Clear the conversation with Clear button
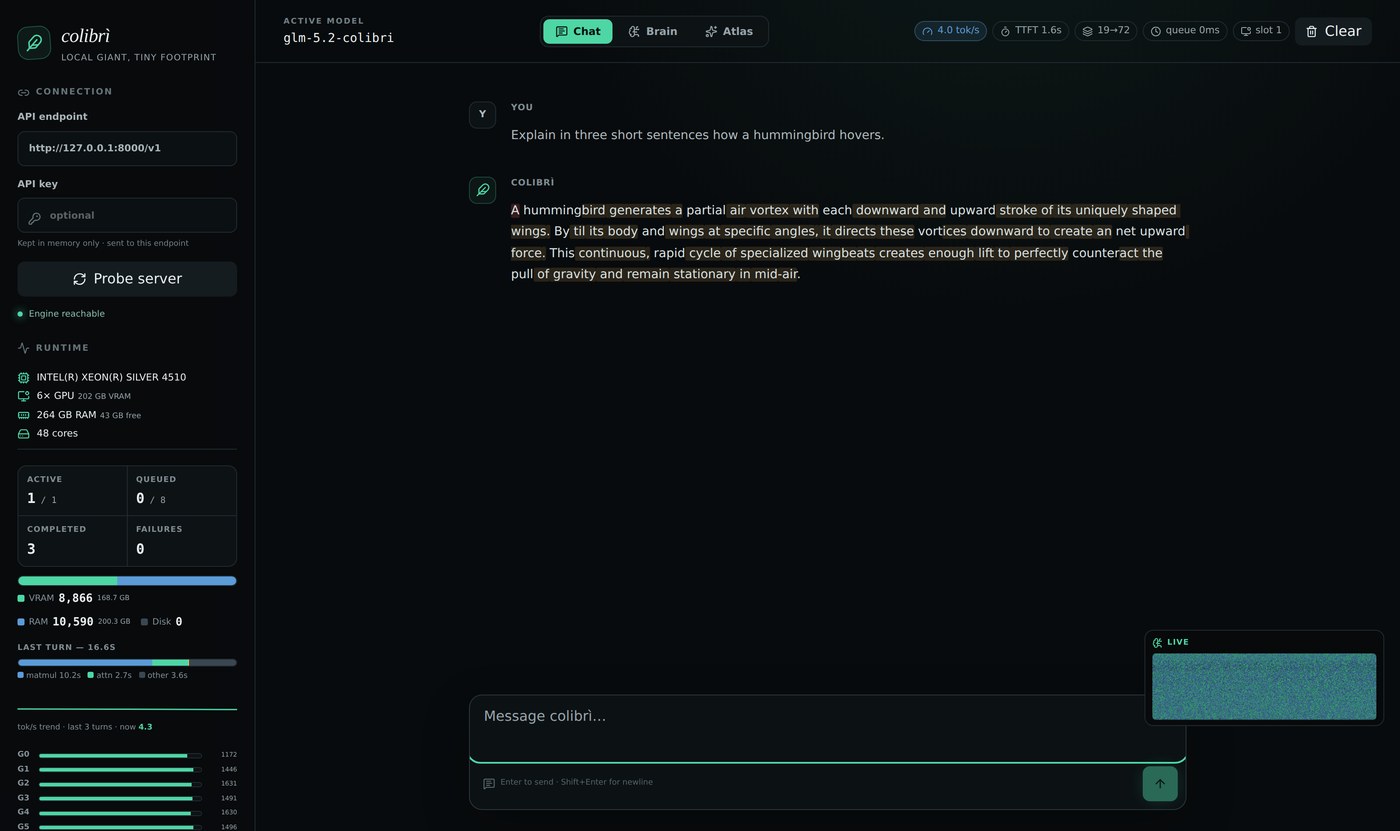1400x831 pixels. click(1333, 31)
